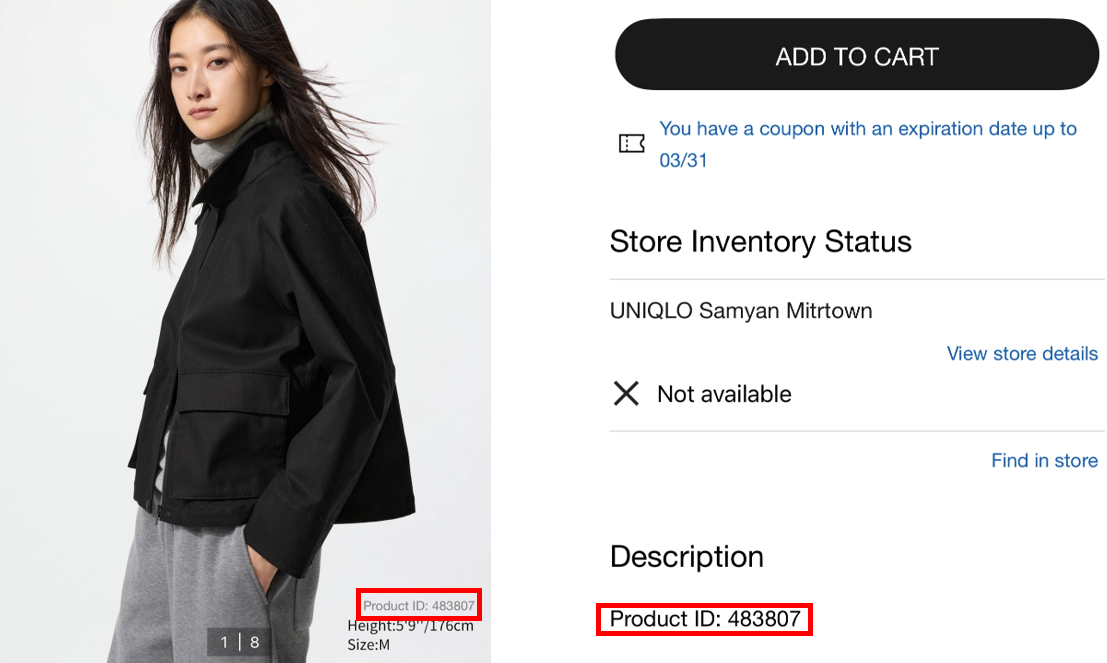Click the 1 | 8 image counter
The height and width of the screenshot is (663, 1107).
pyautogui.click(x=240, y=642)
